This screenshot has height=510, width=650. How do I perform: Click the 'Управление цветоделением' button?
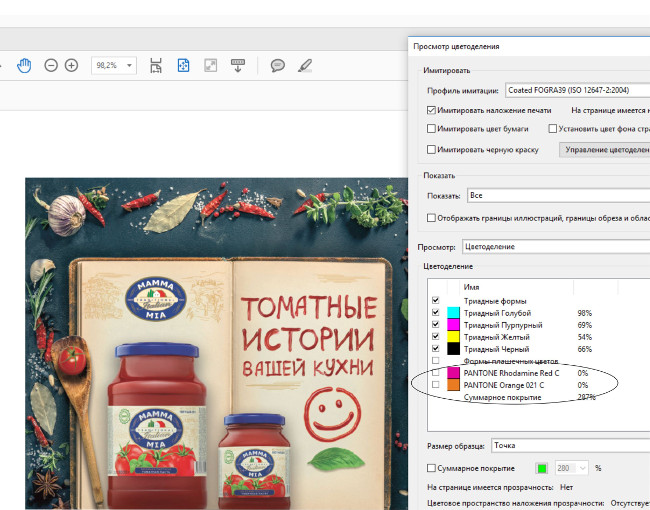(x=604, y=149)
